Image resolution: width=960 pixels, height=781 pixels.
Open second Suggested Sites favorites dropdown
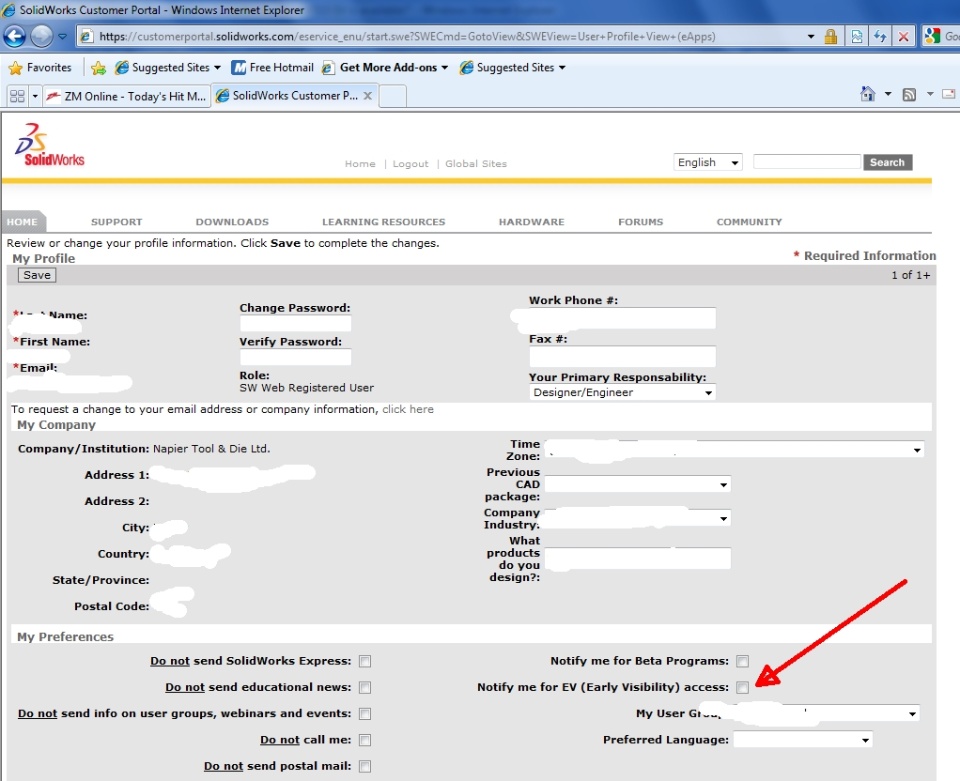[x=512, y=68]
